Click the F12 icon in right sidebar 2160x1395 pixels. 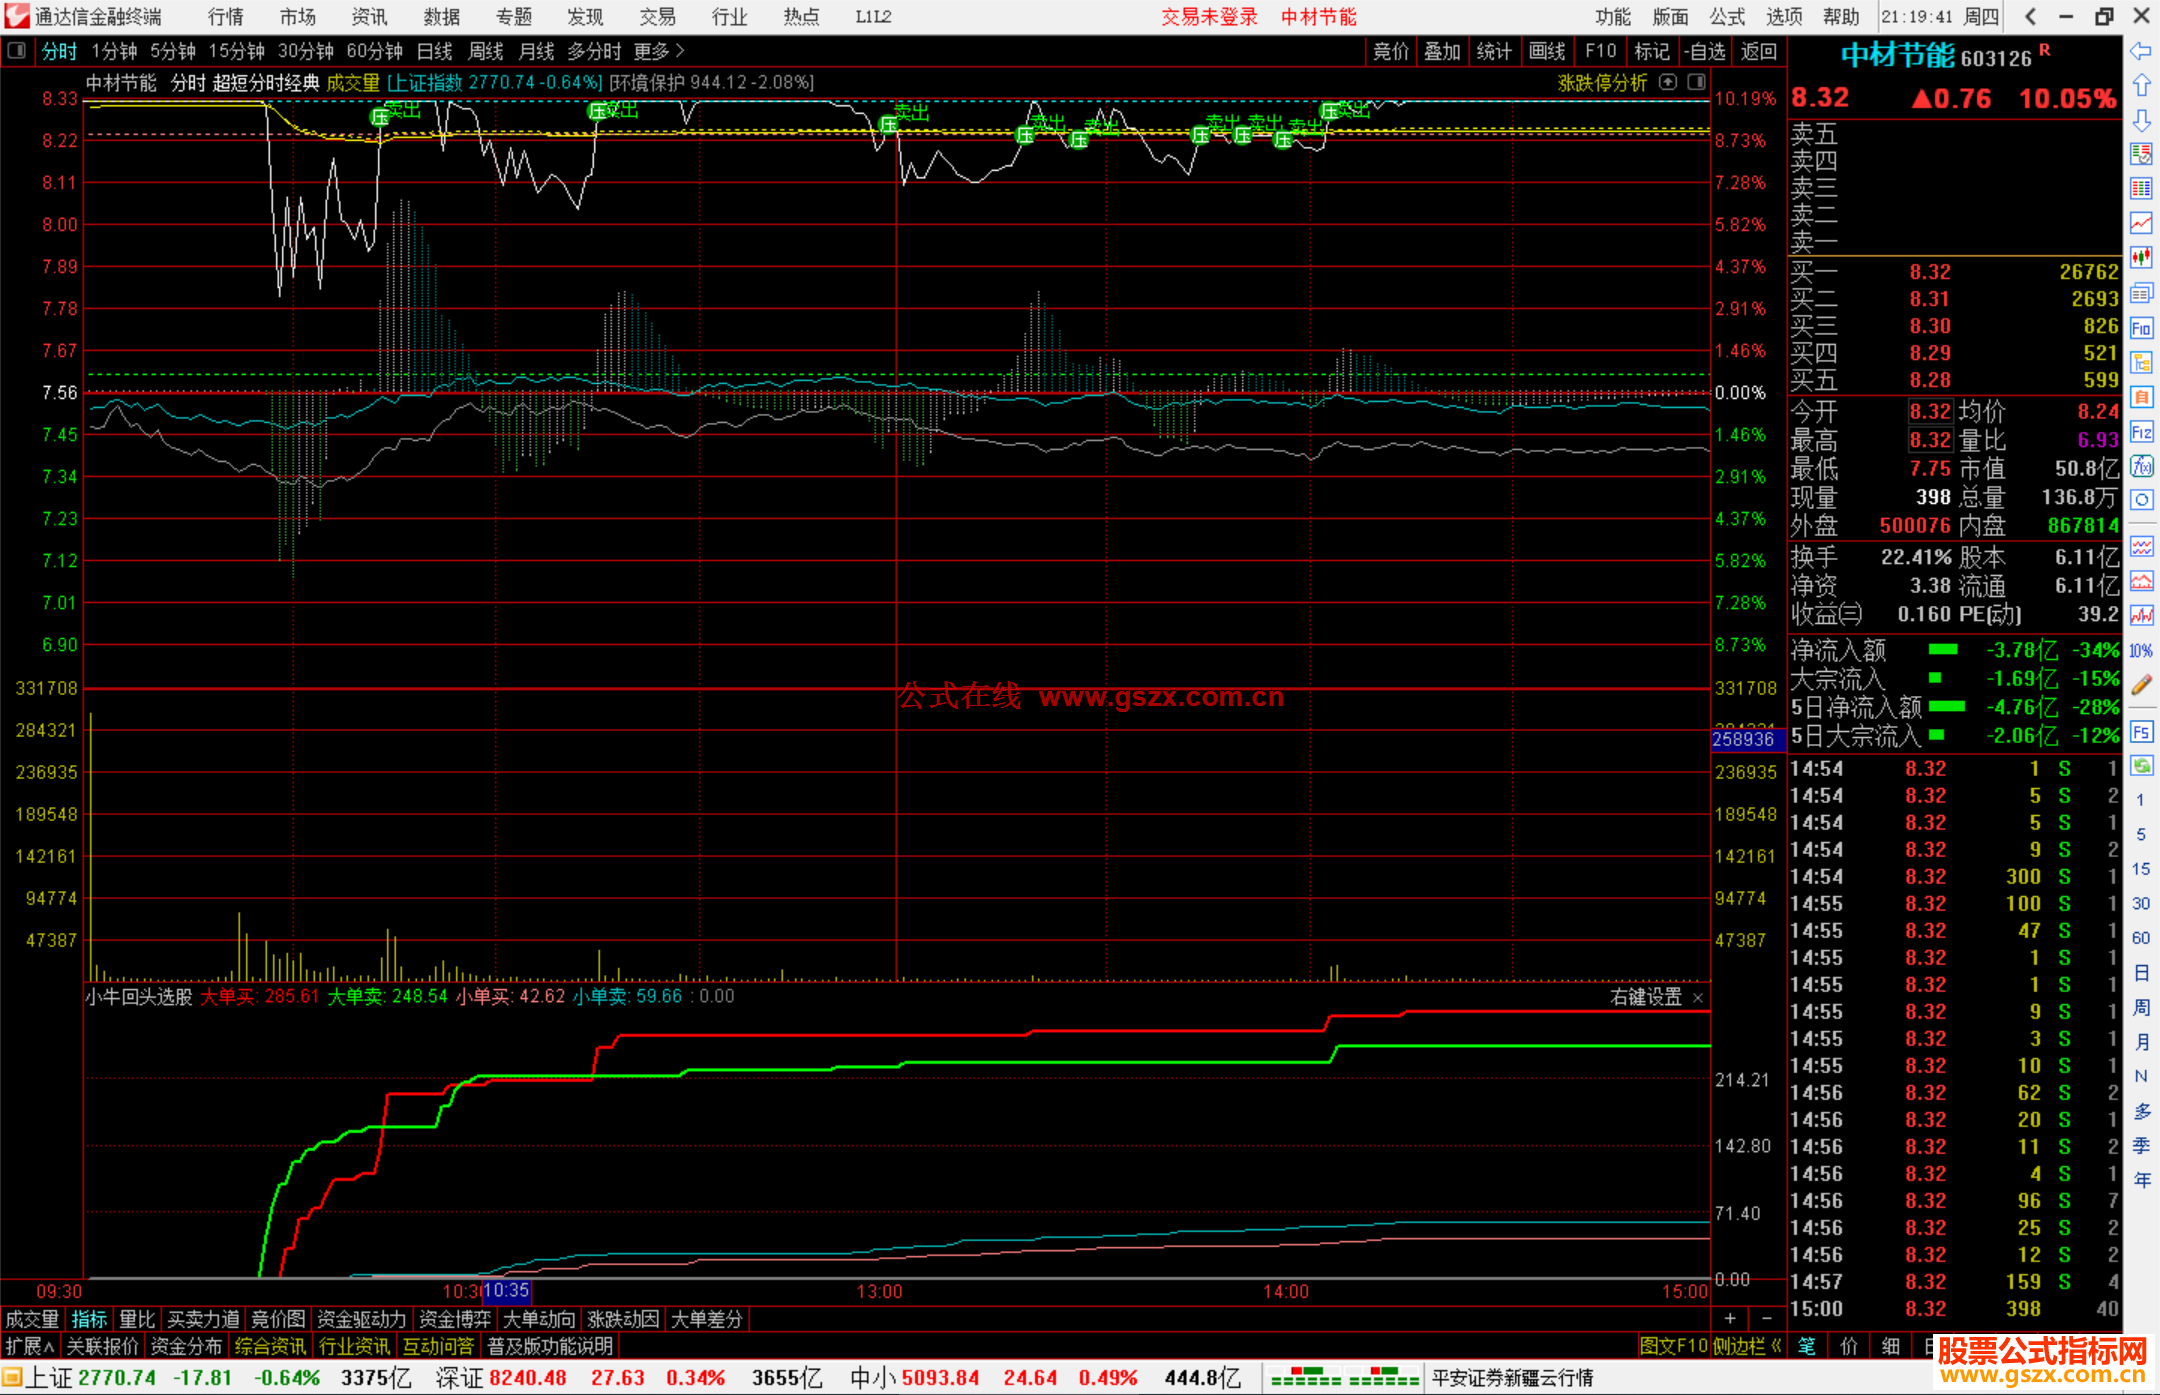[x=2141, y=432]
